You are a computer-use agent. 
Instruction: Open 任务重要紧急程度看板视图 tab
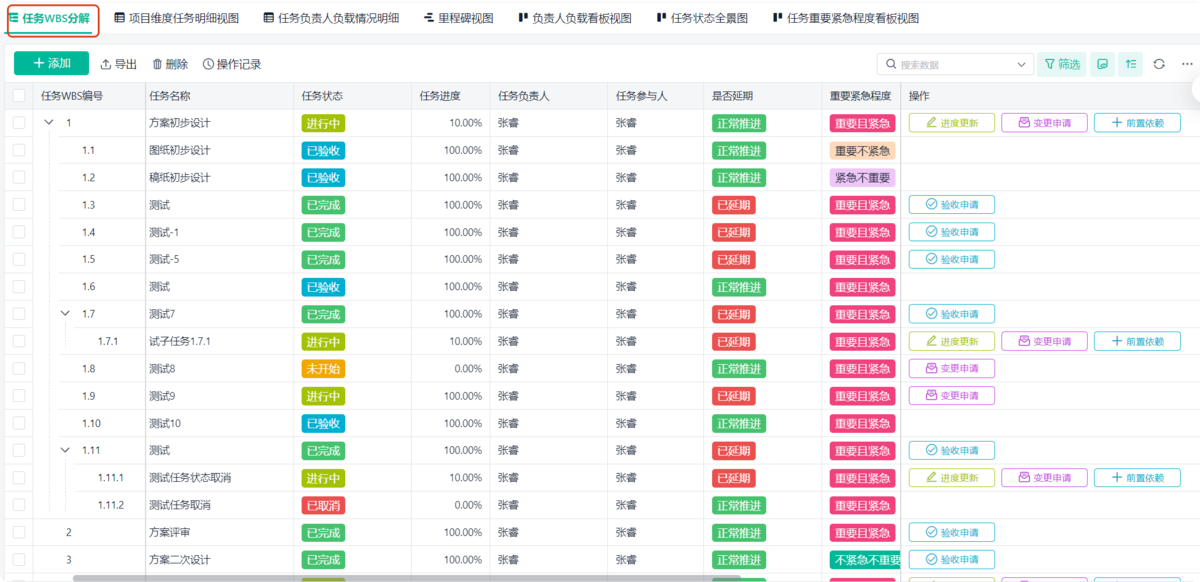point(846,18)
